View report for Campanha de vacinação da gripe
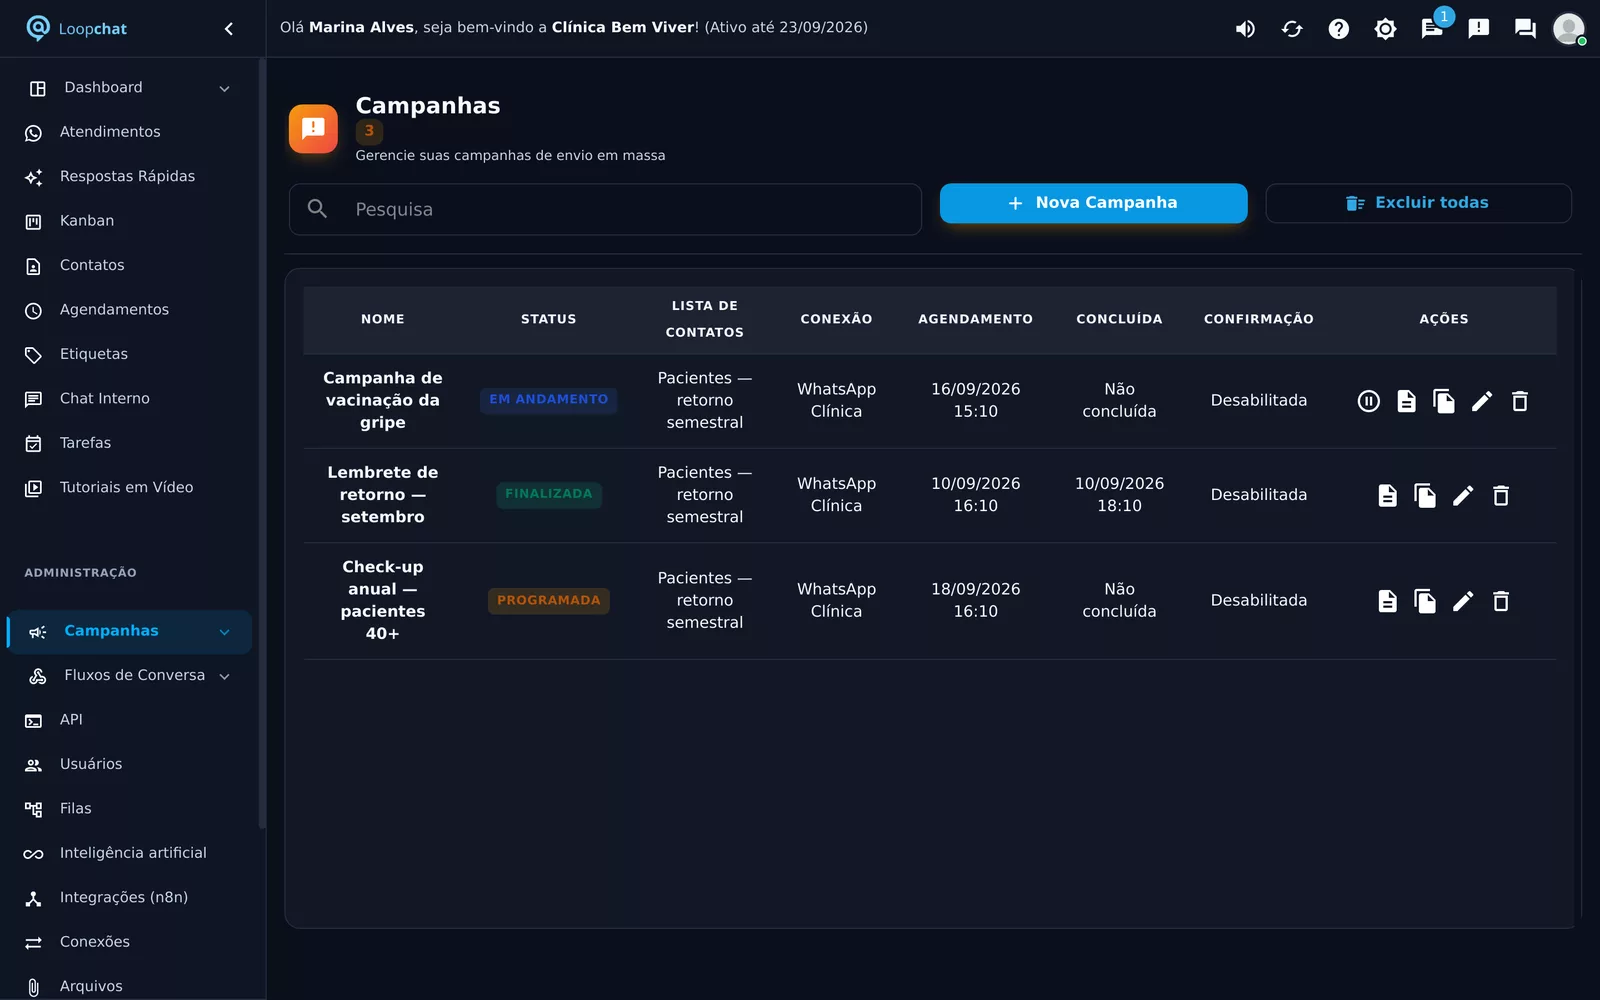 (x=1406, y=401)
